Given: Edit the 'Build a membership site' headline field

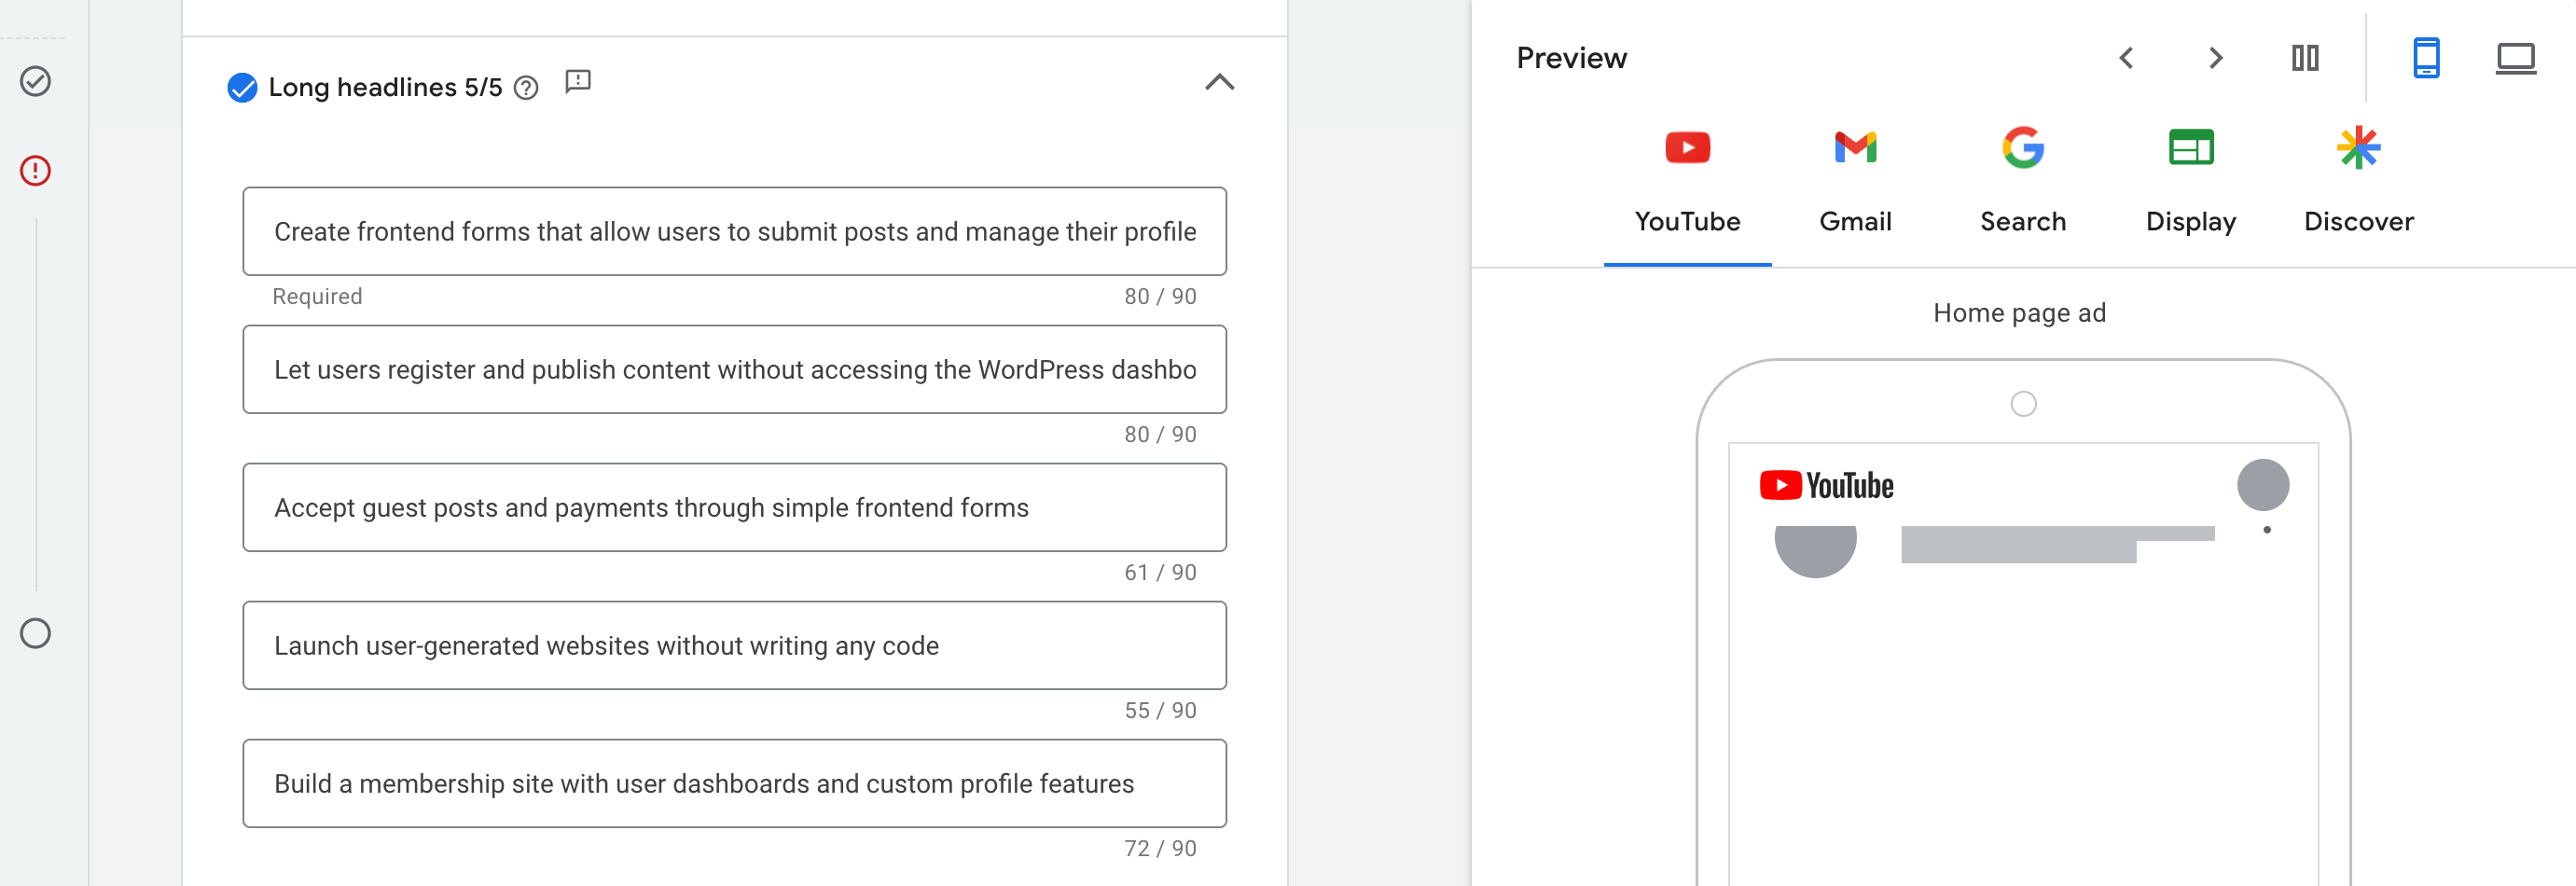Looking at the screenshot, I should pyautogui.click(x=734, y=783).
